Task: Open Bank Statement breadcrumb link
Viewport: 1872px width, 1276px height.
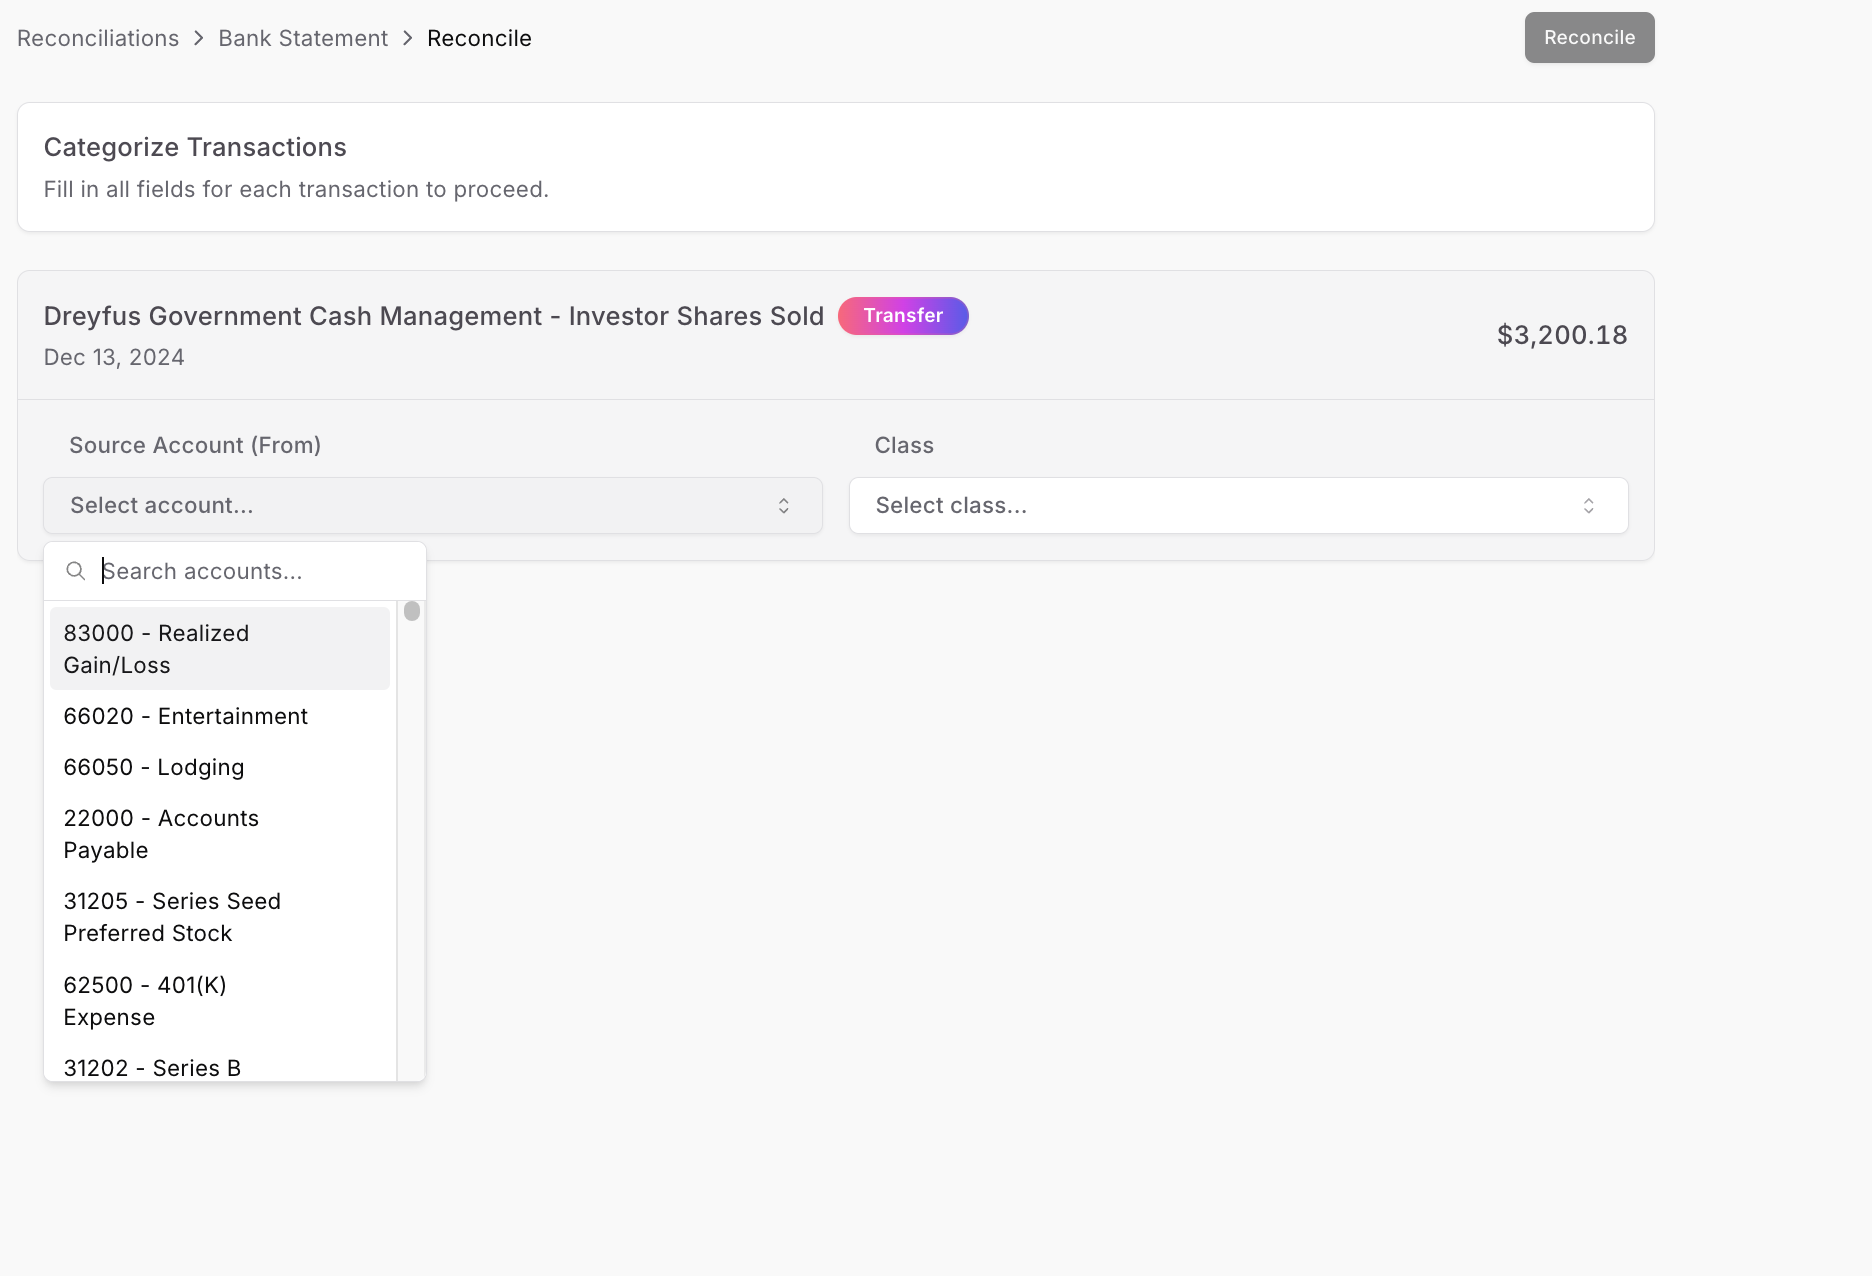Action: tap(303, 38)
